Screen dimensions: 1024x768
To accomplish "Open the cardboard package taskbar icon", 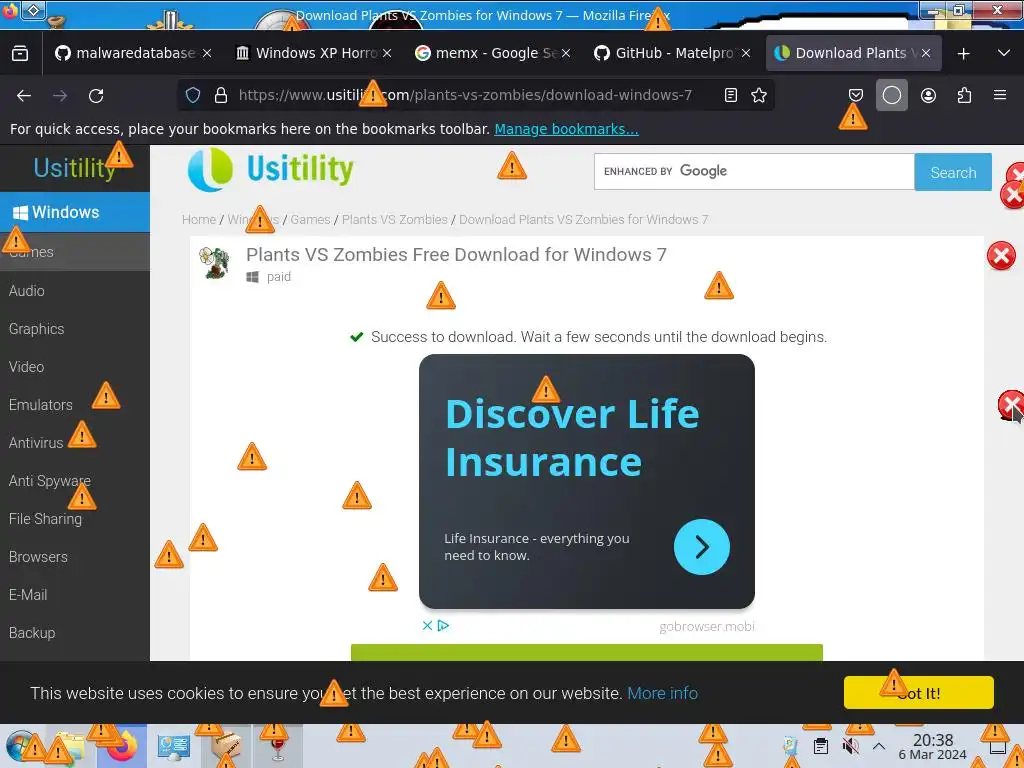I will [225, 746].
